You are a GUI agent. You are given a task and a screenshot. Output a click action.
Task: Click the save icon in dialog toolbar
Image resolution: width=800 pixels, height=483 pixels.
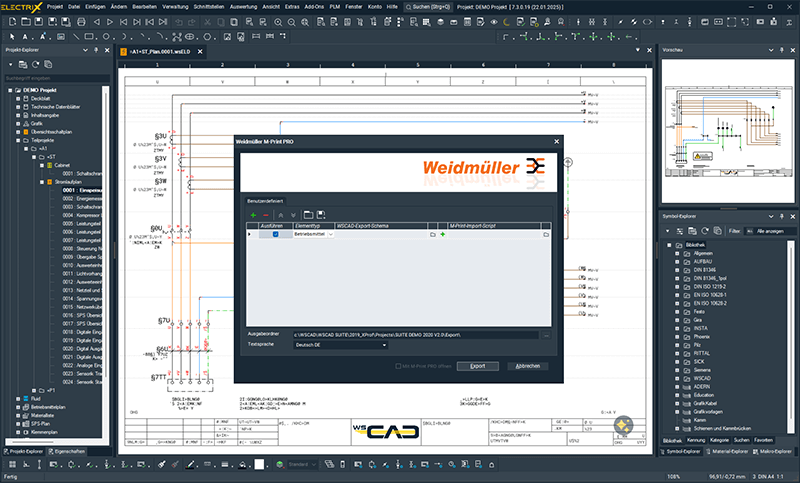tap(321, 215)
